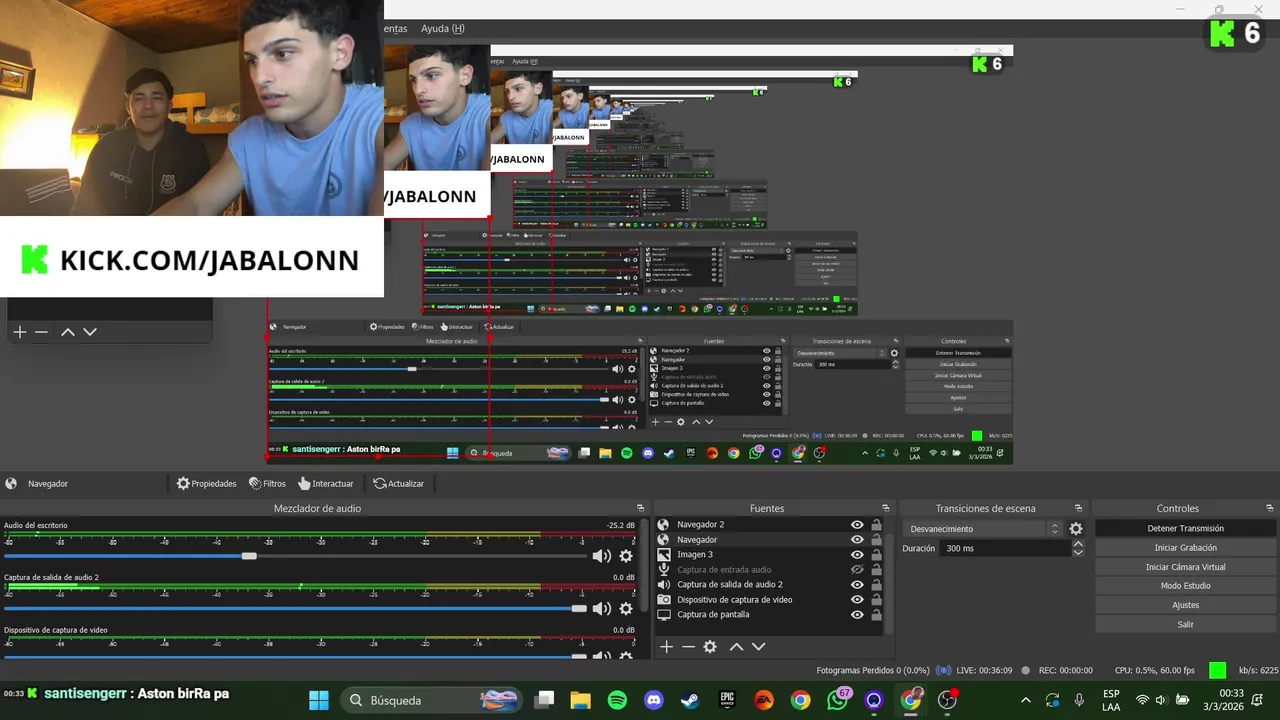This screenshot has height=720, width=1280.
Task: Hide the Captura de pantalla source
Action: click(x=857, y=614)
